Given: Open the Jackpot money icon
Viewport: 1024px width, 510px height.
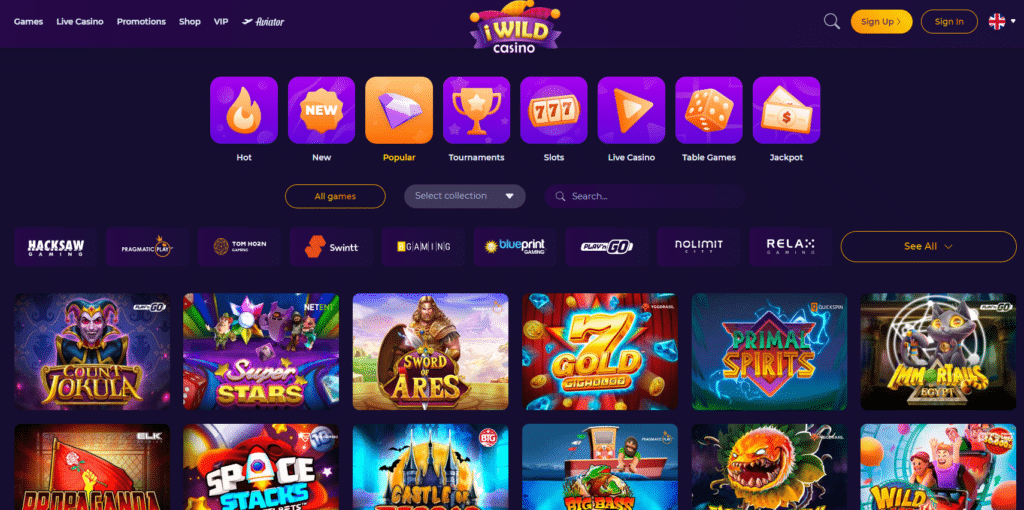Looking at the screenshot, I should click(x=786, y=110).
